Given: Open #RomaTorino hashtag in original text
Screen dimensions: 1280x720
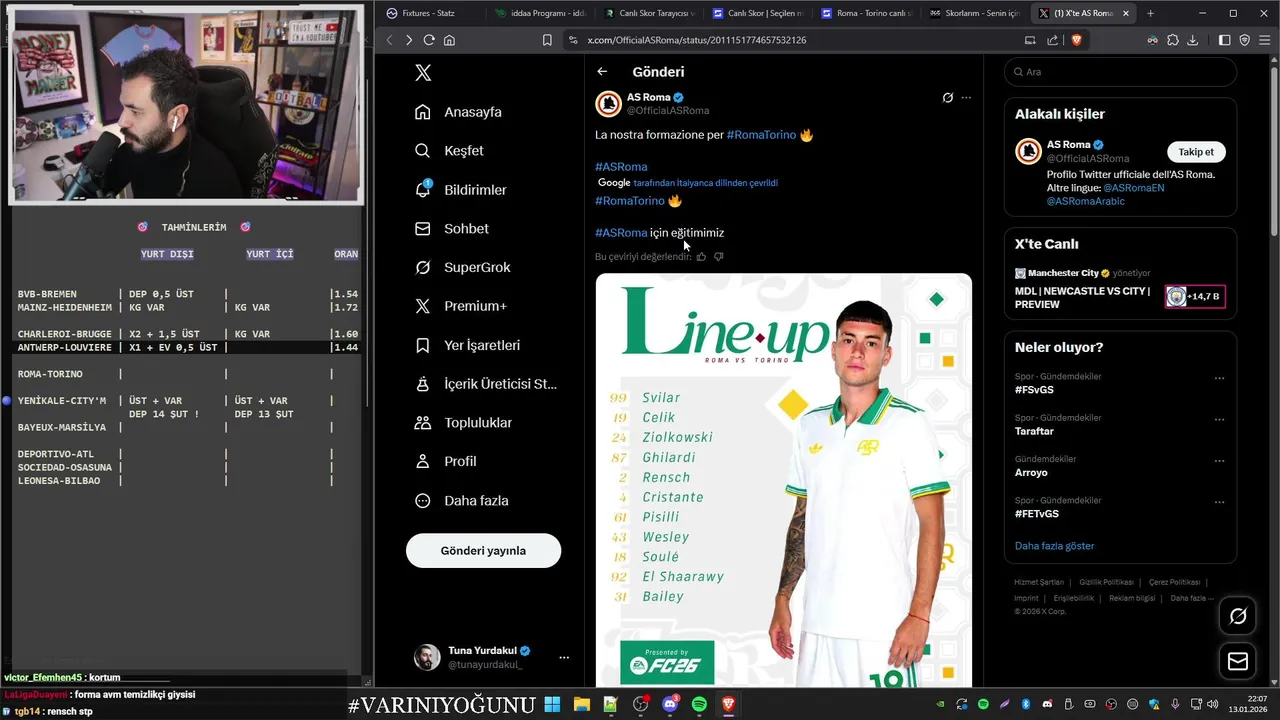Looking at the screenshot, I should click(761, 135).
